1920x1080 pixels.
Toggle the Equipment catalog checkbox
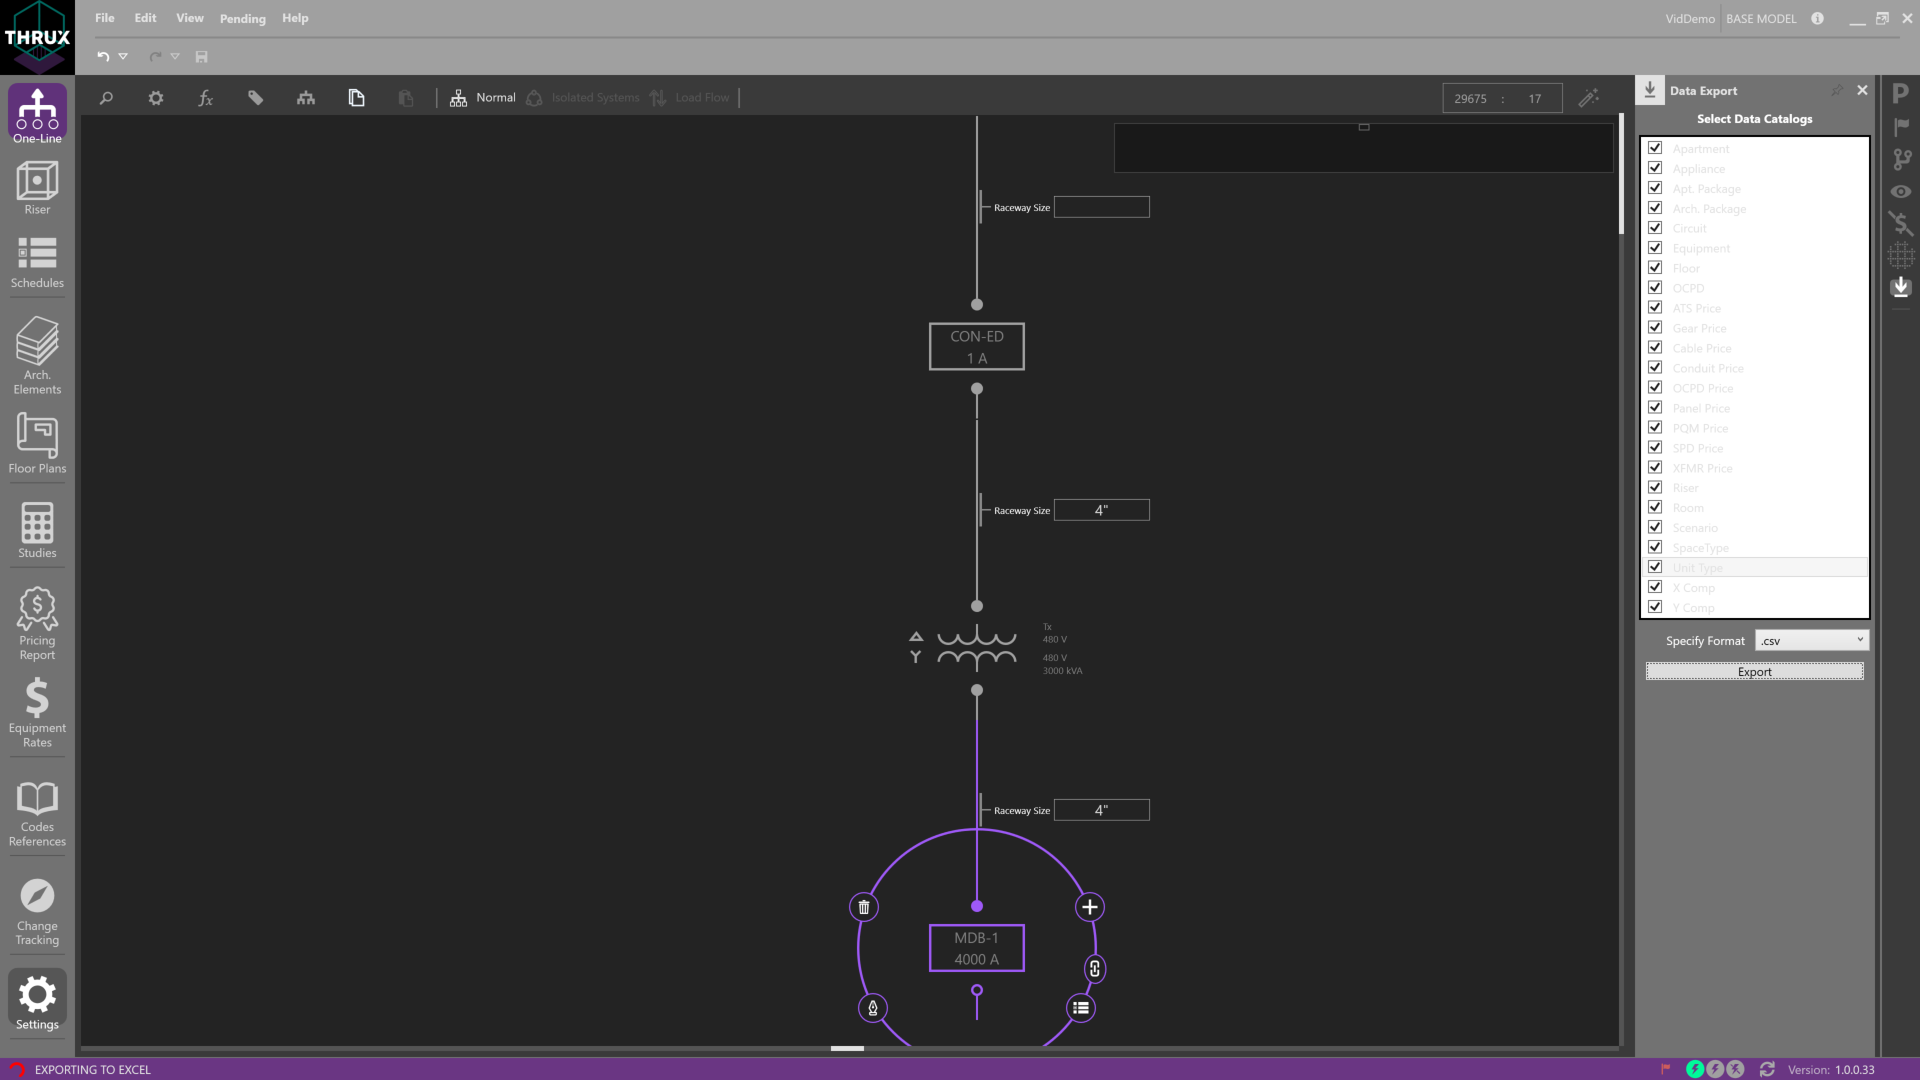tap(1655, 248)
